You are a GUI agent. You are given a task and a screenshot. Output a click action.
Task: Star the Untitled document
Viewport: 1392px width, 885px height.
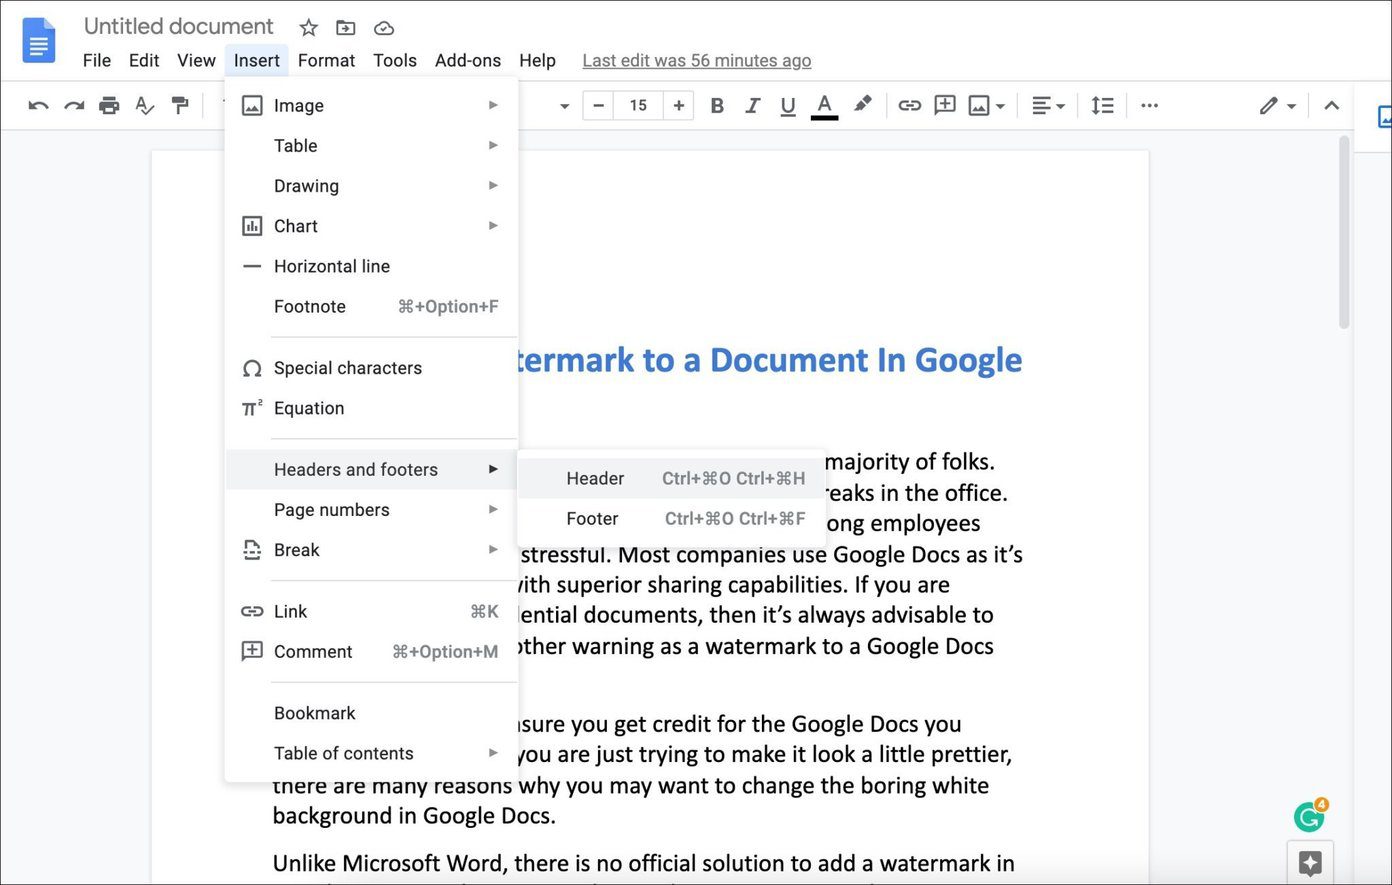pos(309,28)
